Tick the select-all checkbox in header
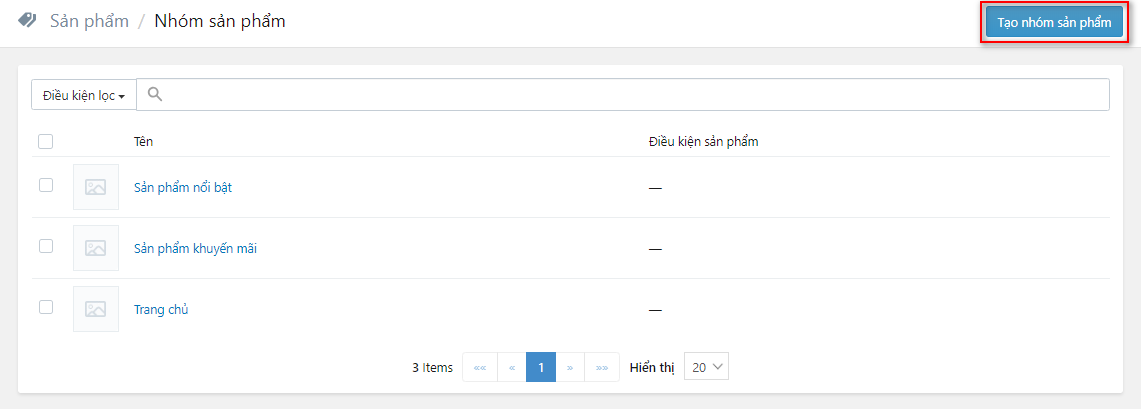 45,142
